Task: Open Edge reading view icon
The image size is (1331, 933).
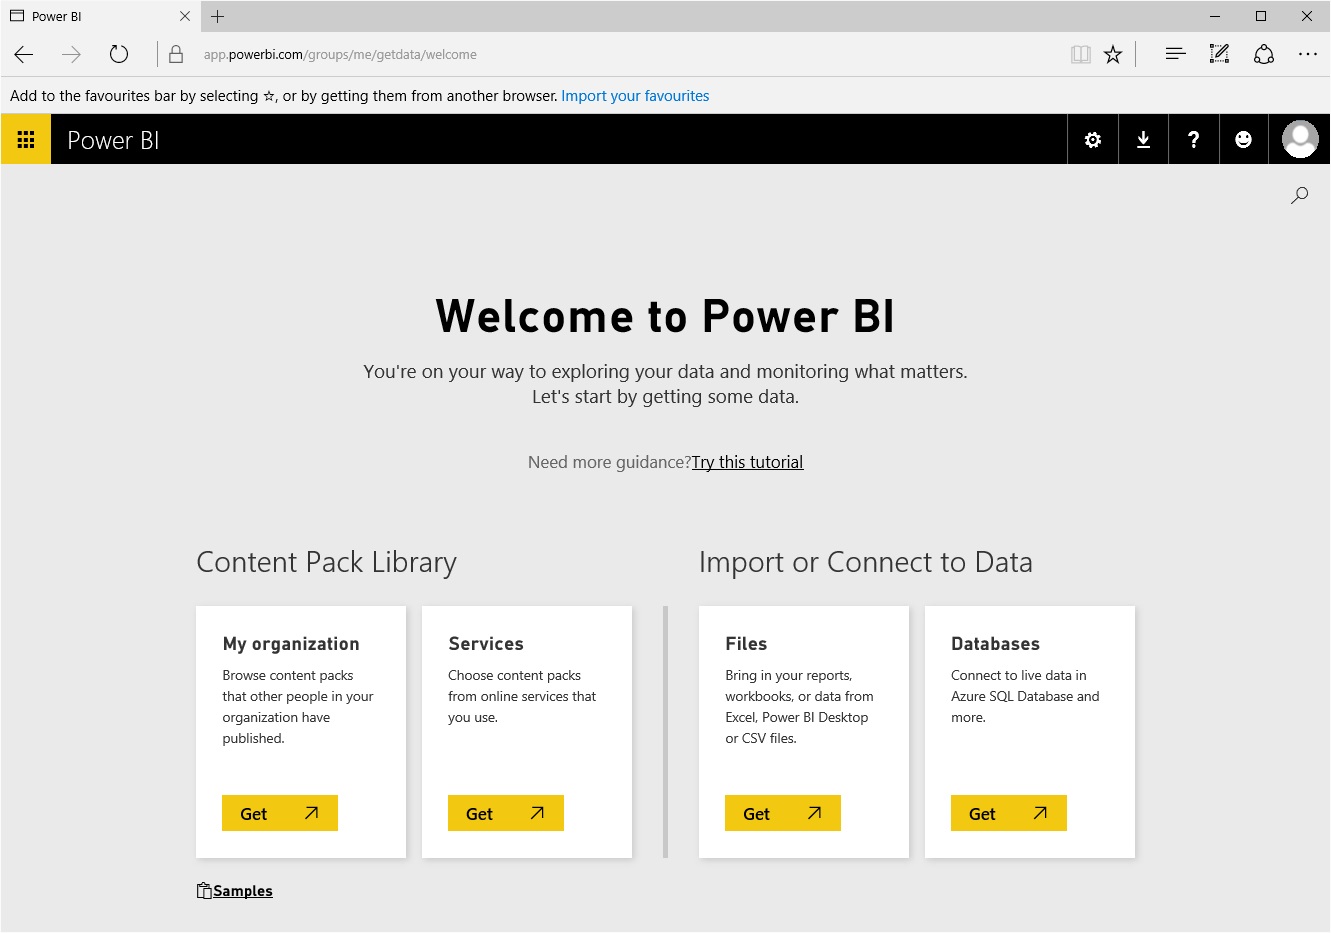Action: tap(1080, 55)
